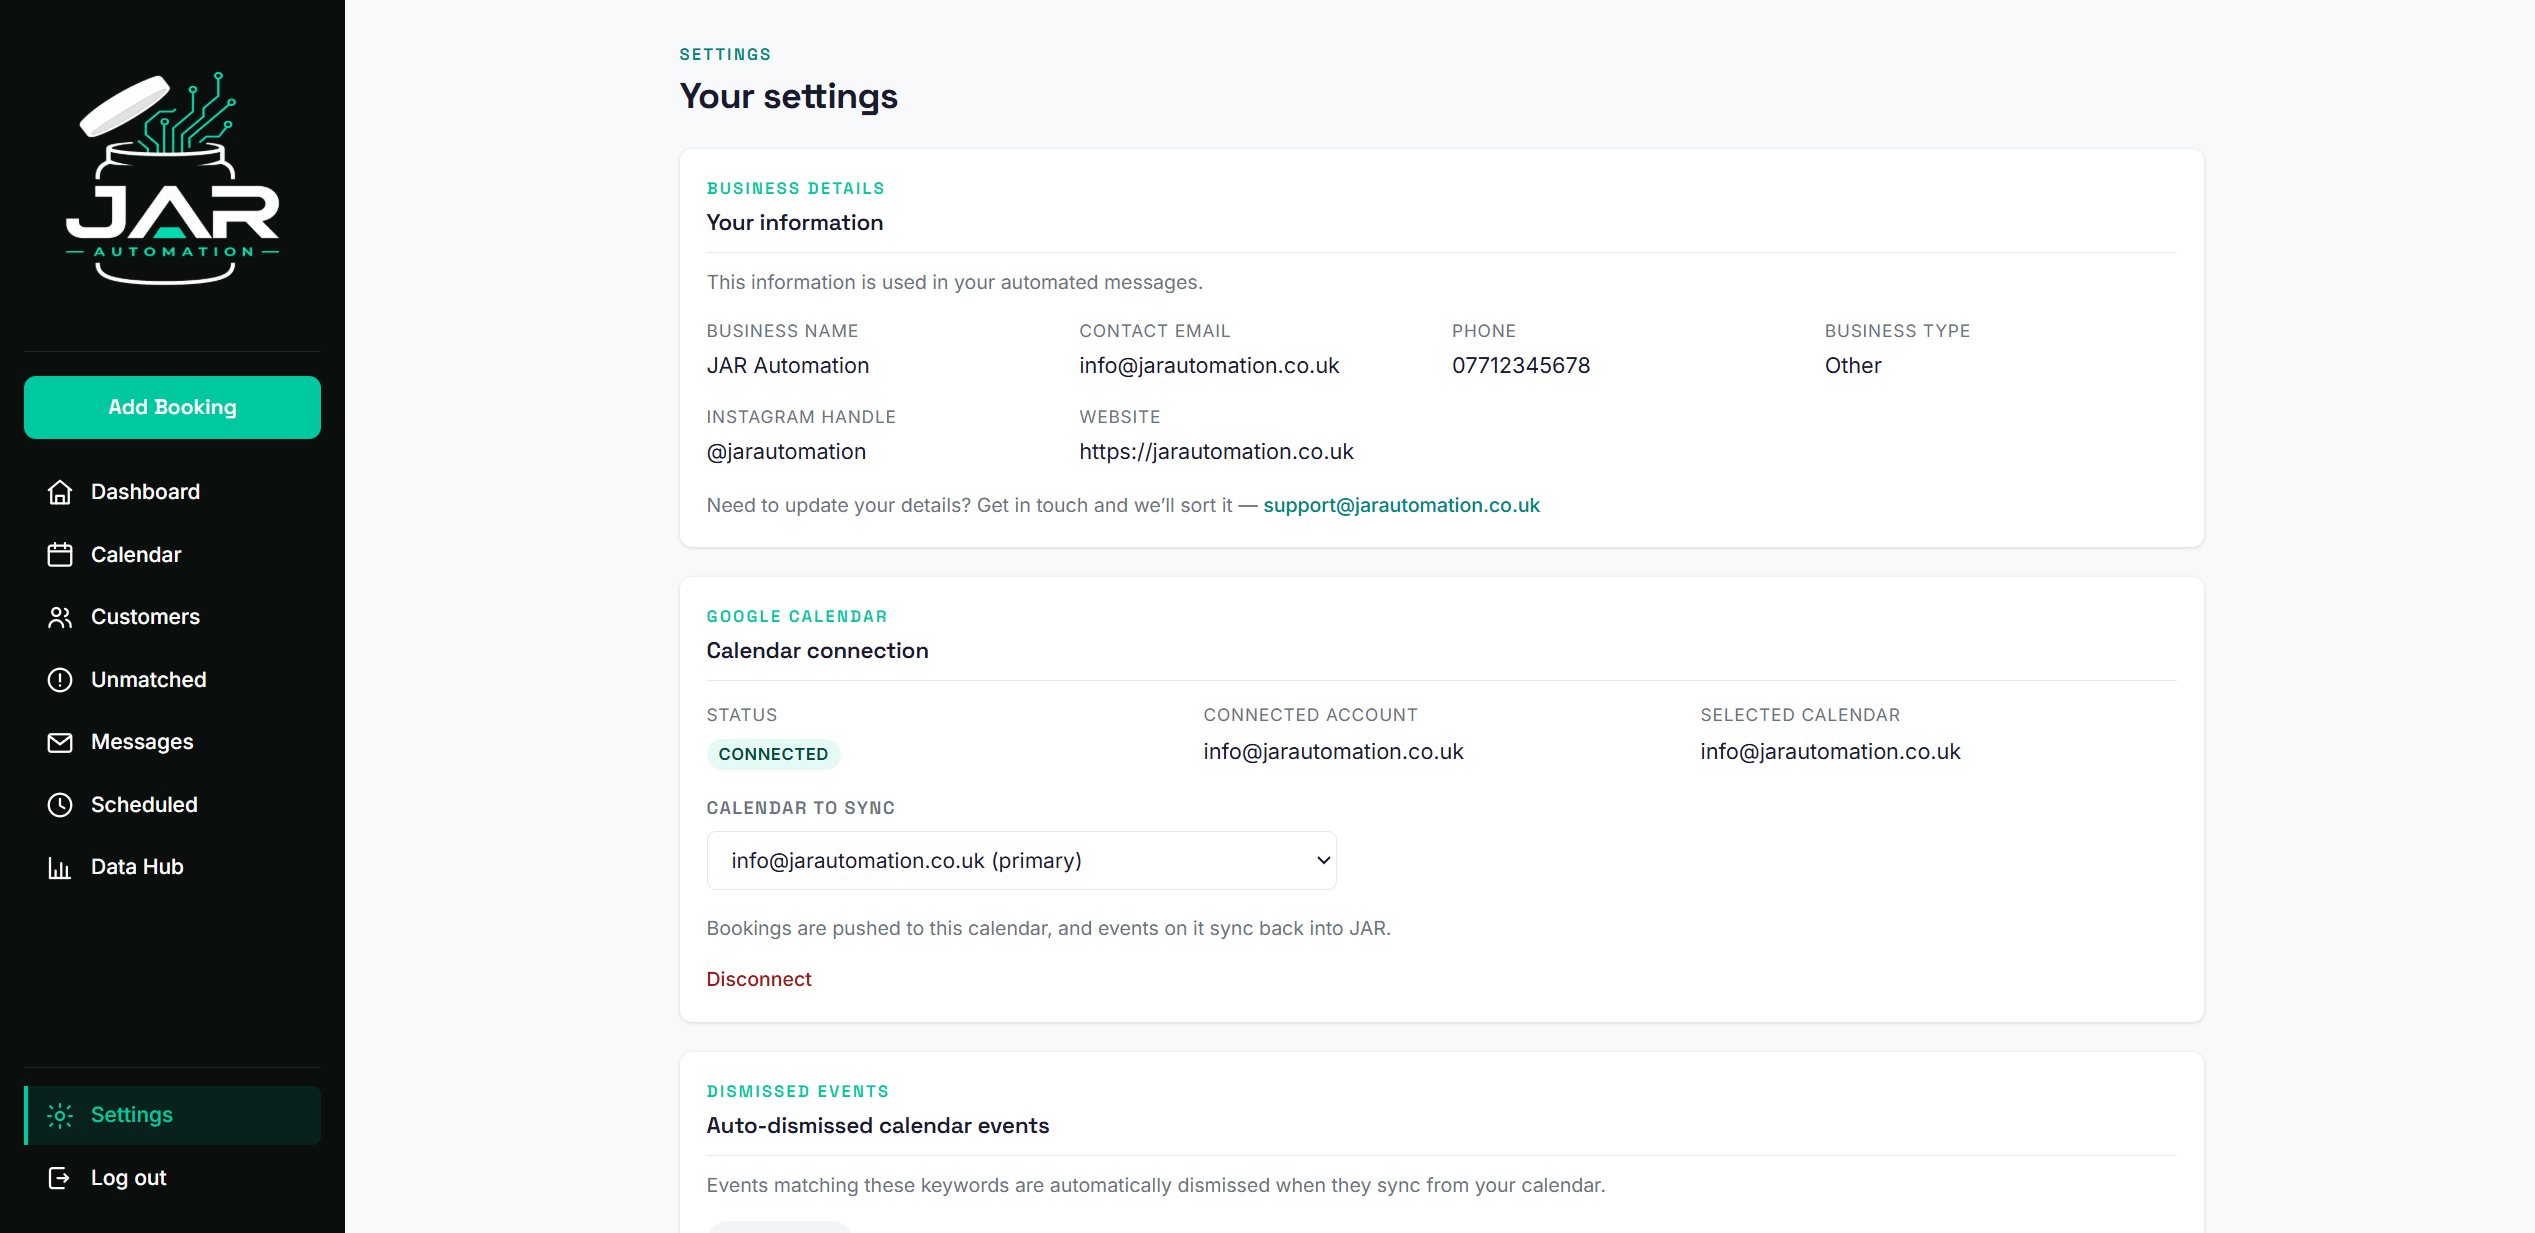Log out from the sidebar

click(x=172, y=1178)
